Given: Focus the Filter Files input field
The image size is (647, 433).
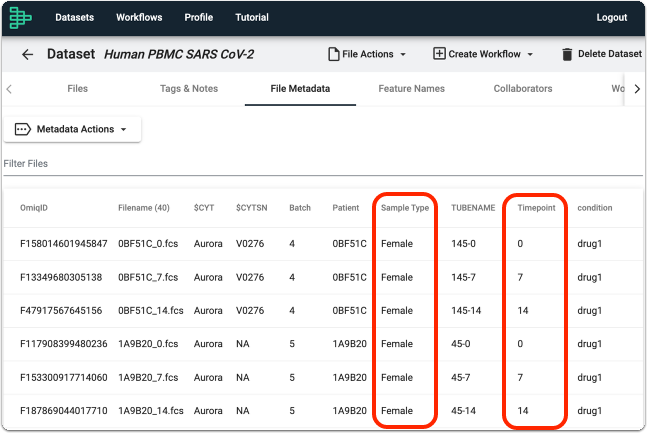Looking at the screenshot, I should point(323,164).
